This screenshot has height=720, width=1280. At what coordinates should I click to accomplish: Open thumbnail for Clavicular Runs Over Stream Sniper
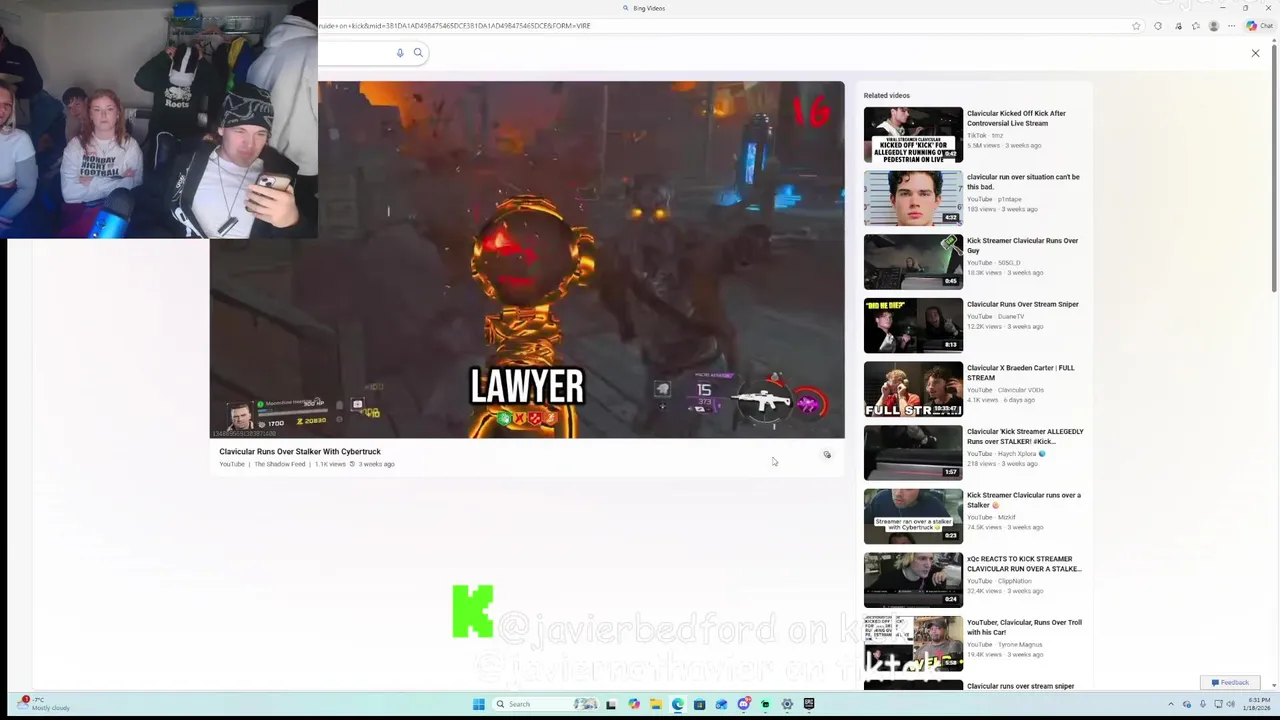click(913, 326)
